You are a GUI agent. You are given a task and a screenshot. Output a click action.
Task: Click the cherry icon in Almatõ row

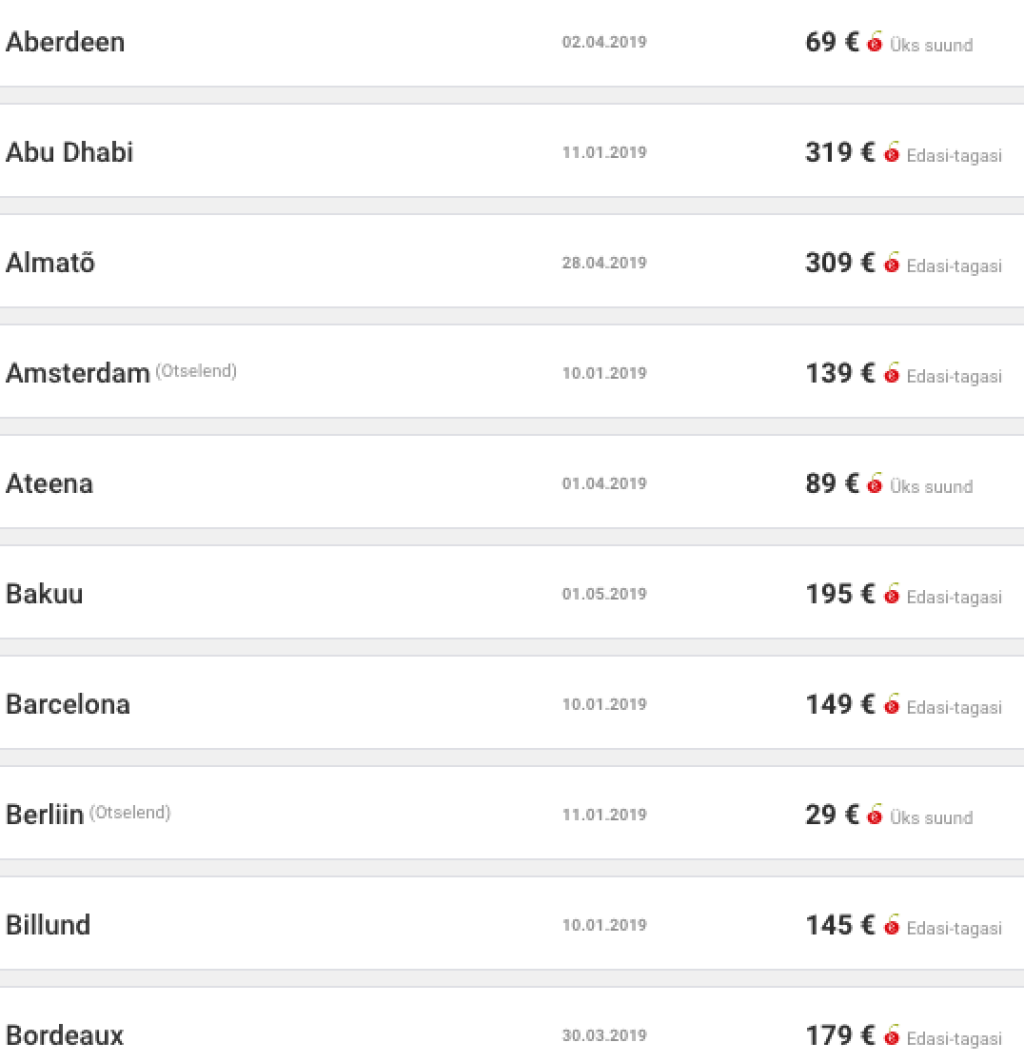click(x=892, y=264)
